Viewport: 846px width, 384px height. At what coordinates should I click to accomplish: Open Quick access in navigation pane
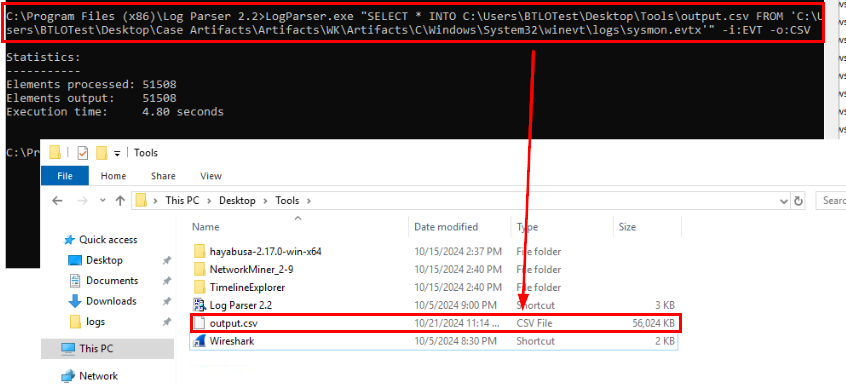108,239
